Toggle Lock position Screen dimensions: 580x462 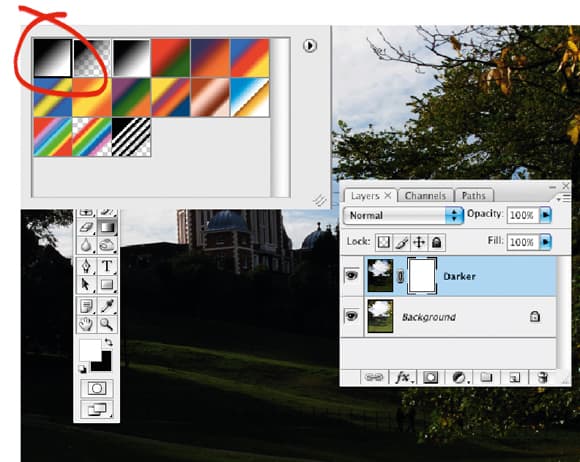[419, 242]
